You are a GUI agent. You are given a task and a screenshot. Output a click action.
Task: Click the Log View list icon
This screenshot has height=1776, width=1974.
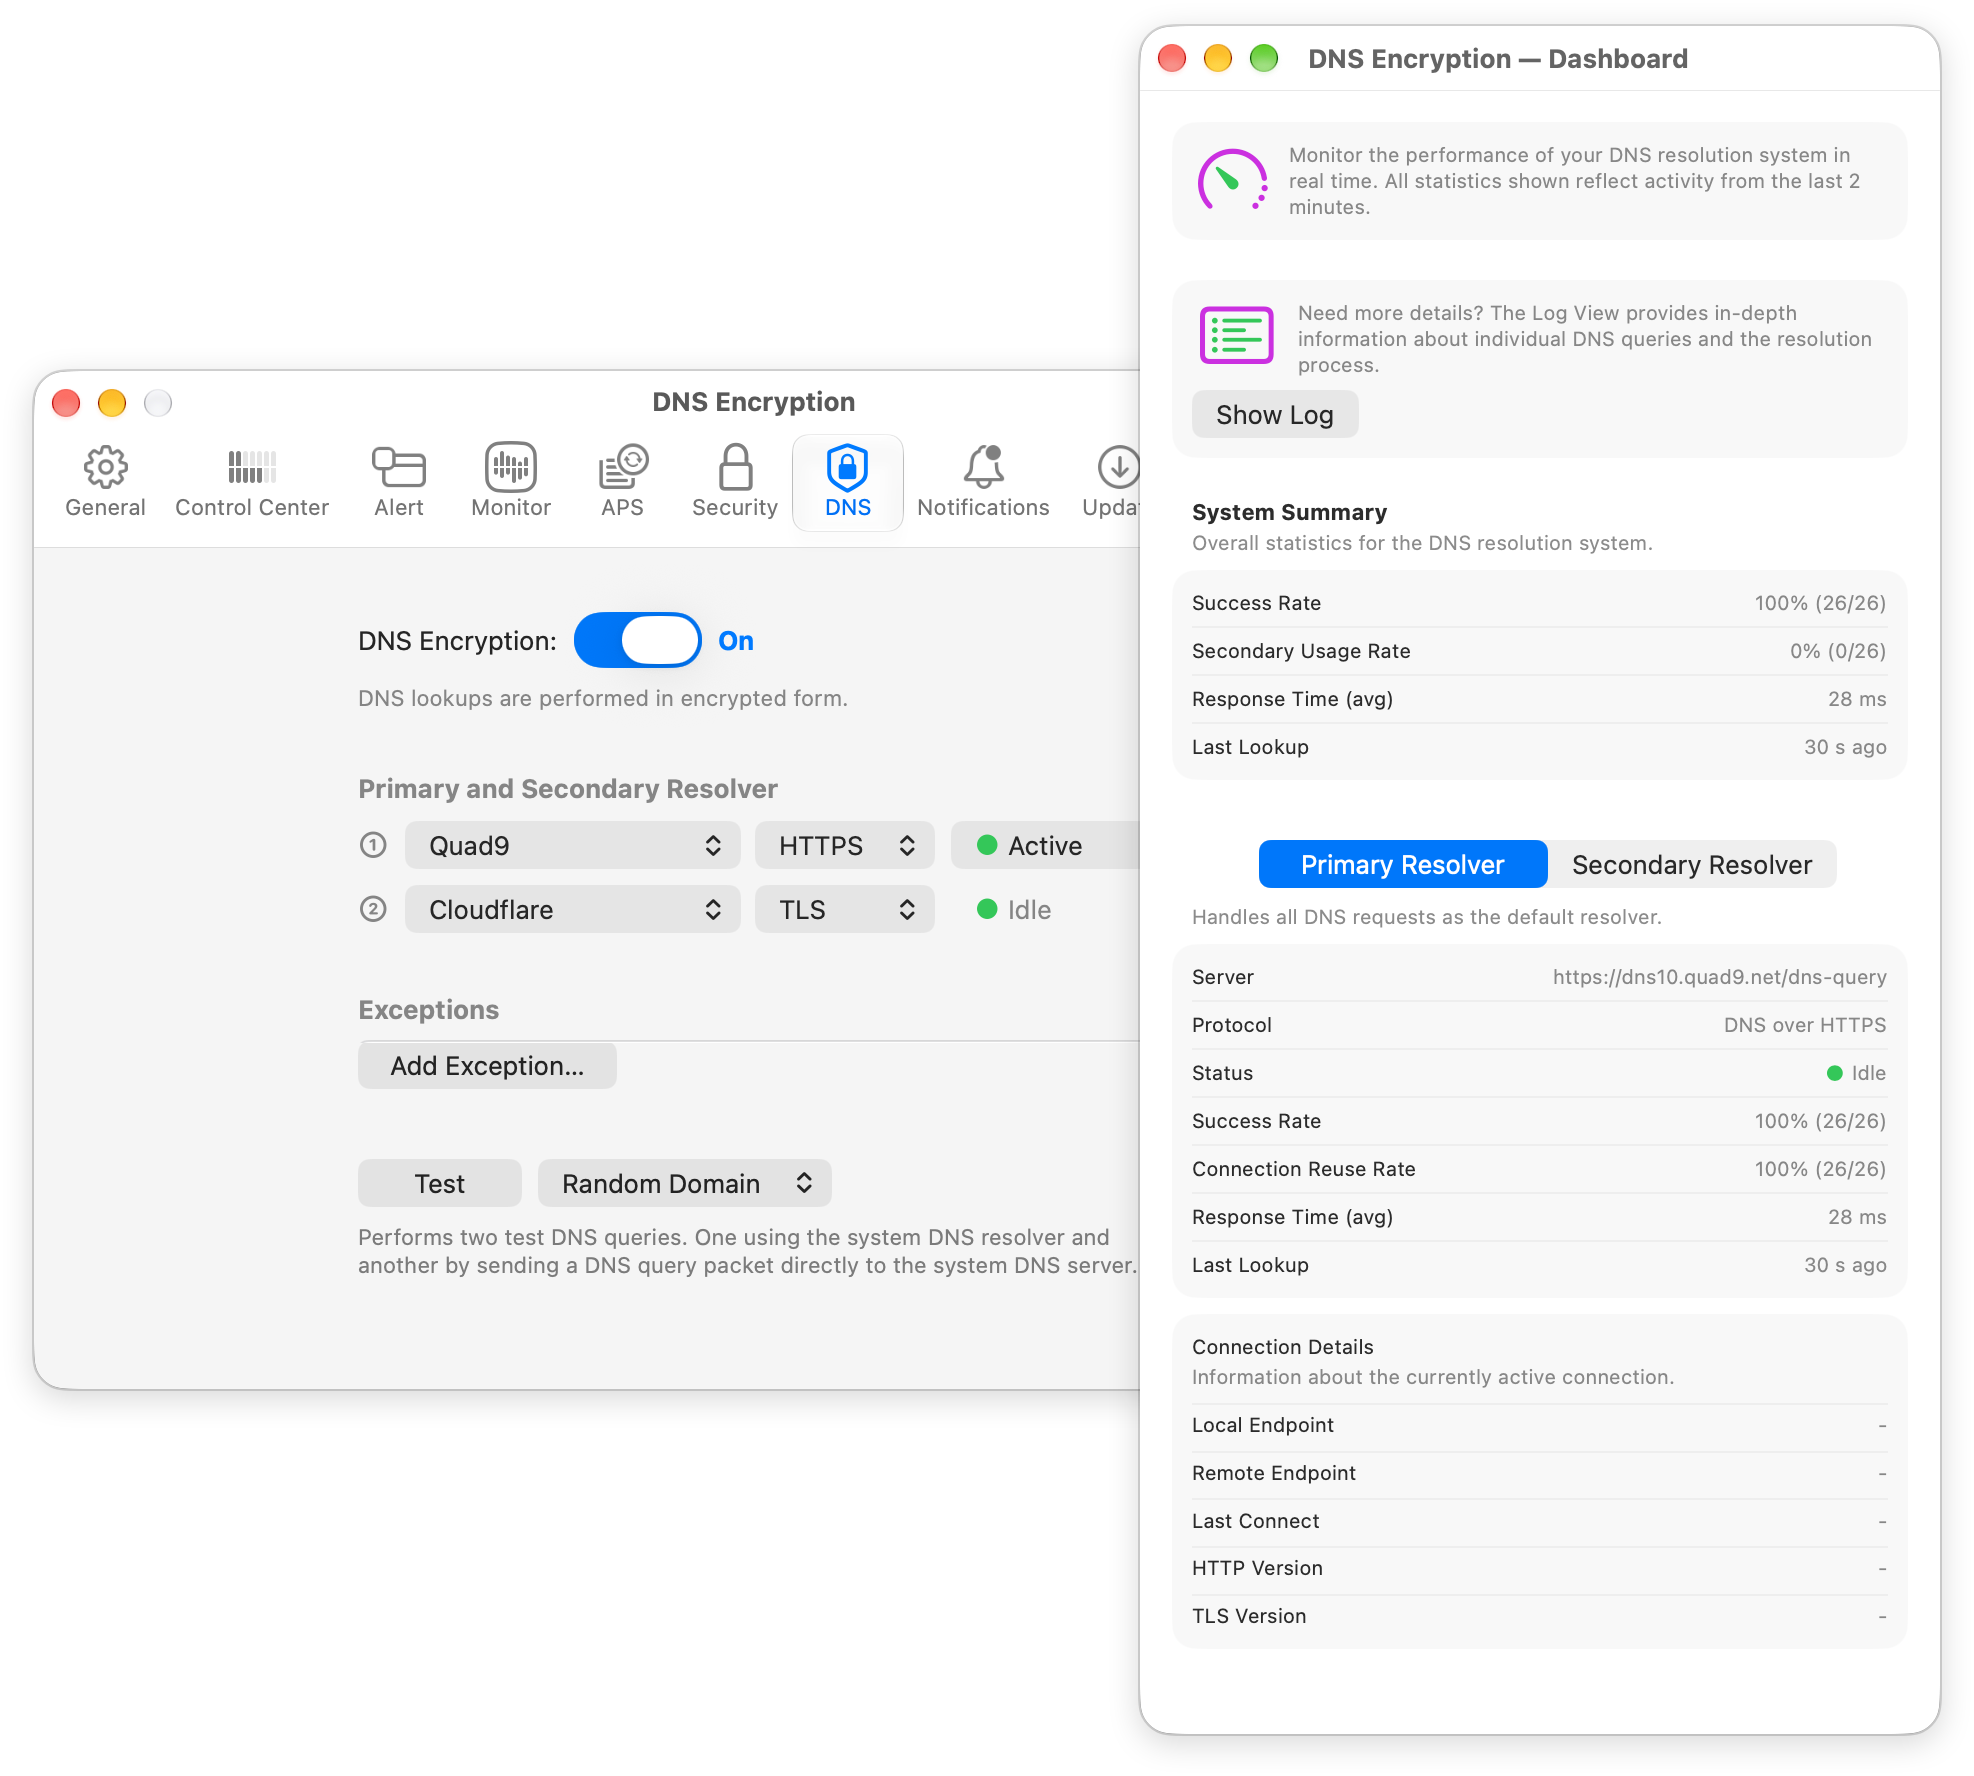1237,335
